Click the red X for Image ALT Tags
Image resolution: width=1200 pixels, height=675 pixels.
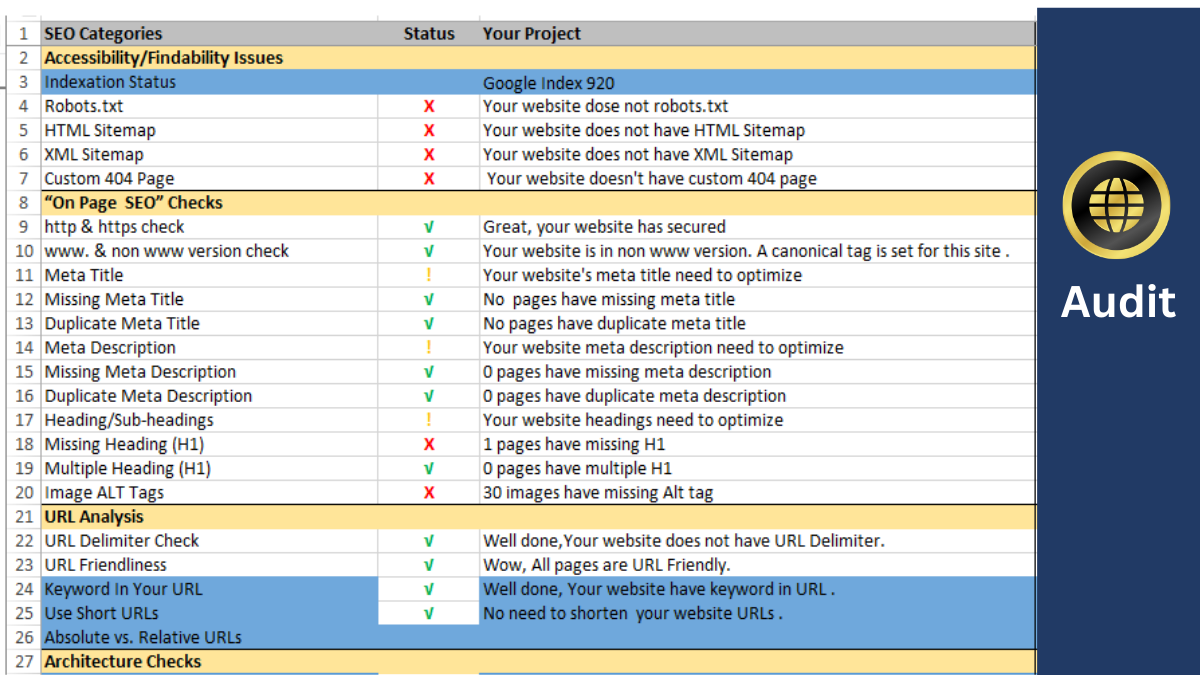[429, 493]
